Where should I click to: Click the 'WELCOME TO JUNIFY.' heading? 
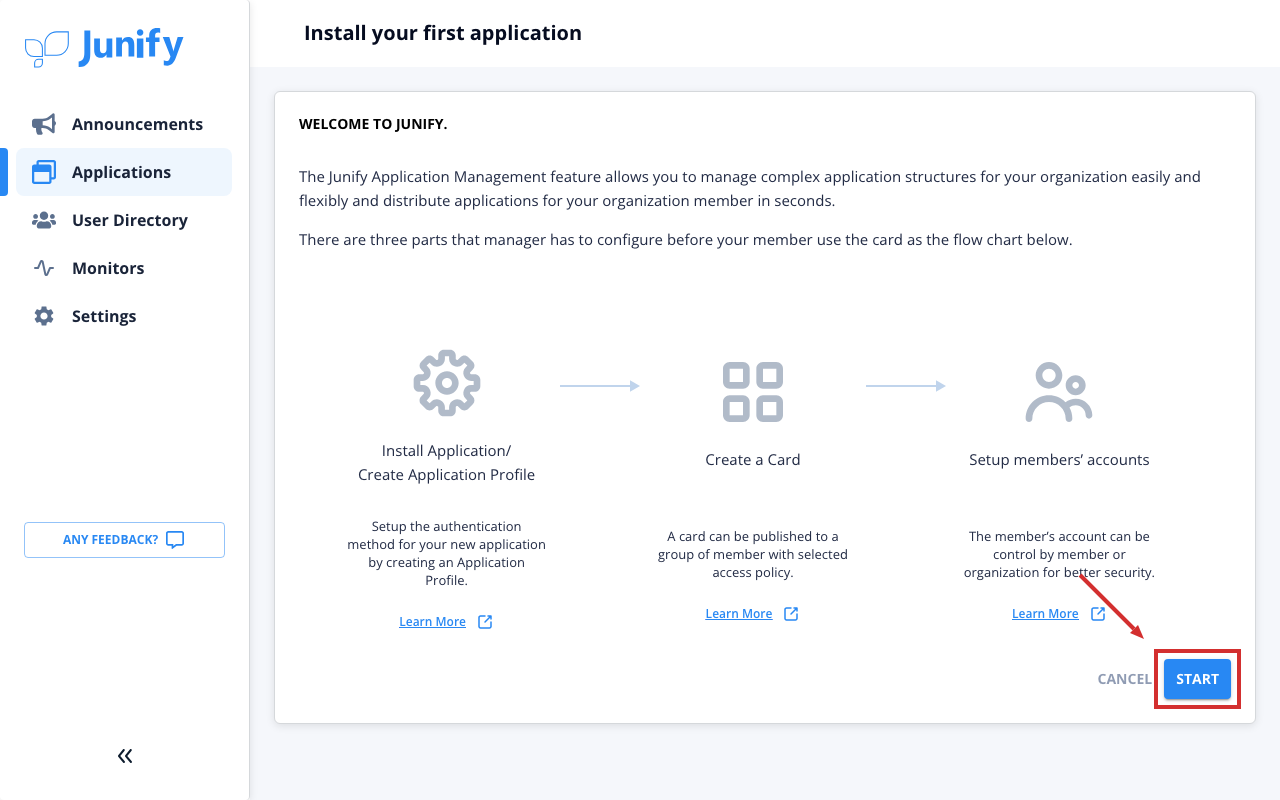point(373,125)
